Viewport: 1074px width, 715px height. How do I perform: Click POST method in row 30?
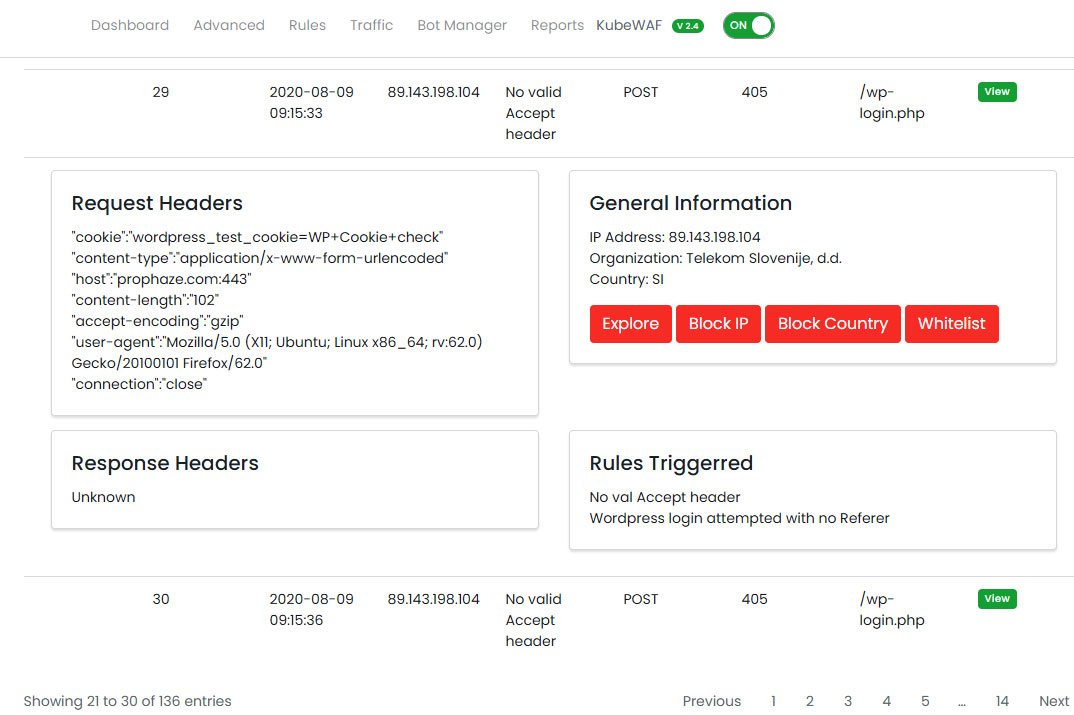coord(640,599)
